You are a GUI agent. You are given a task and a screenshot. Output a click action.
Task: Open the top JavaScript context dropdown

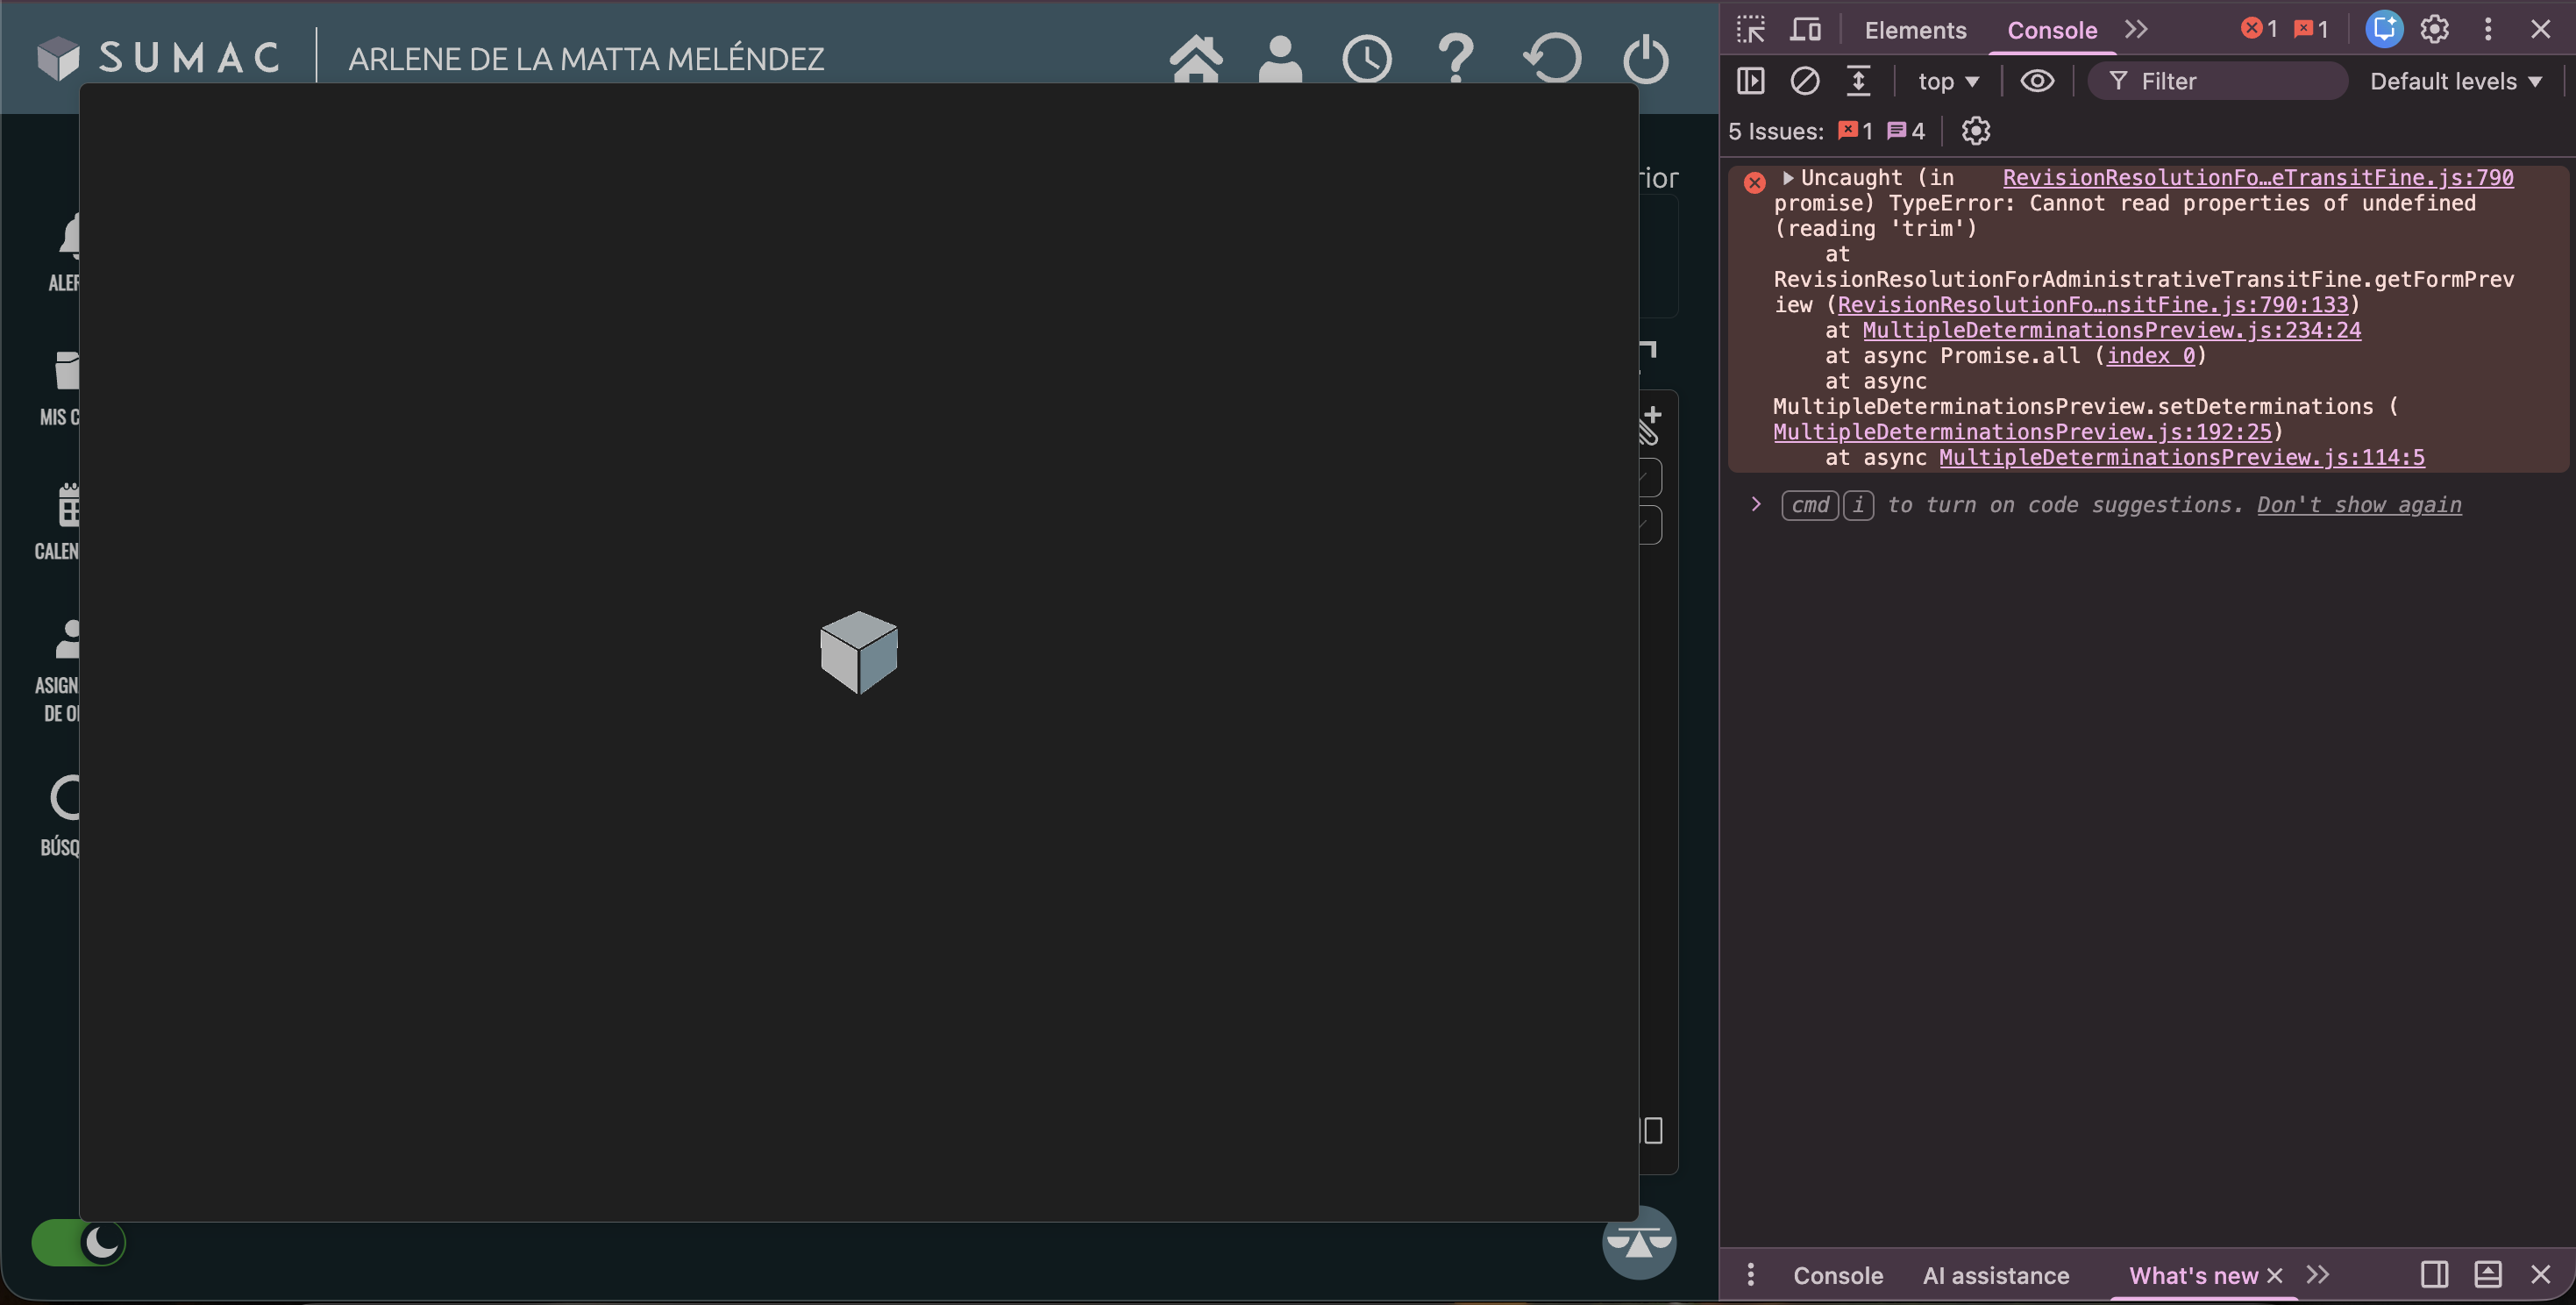coord(1948,81)
